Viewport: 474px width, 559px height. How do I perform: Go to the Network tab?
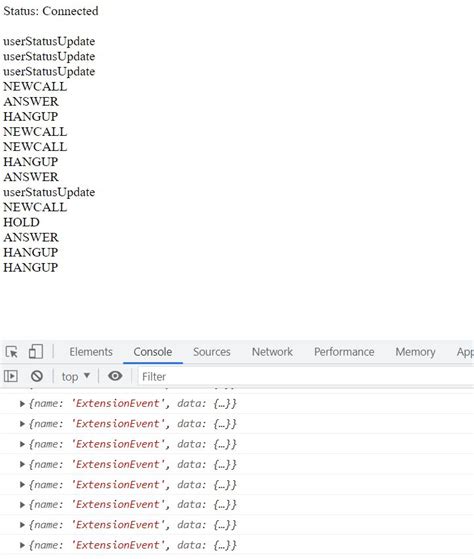272,352
